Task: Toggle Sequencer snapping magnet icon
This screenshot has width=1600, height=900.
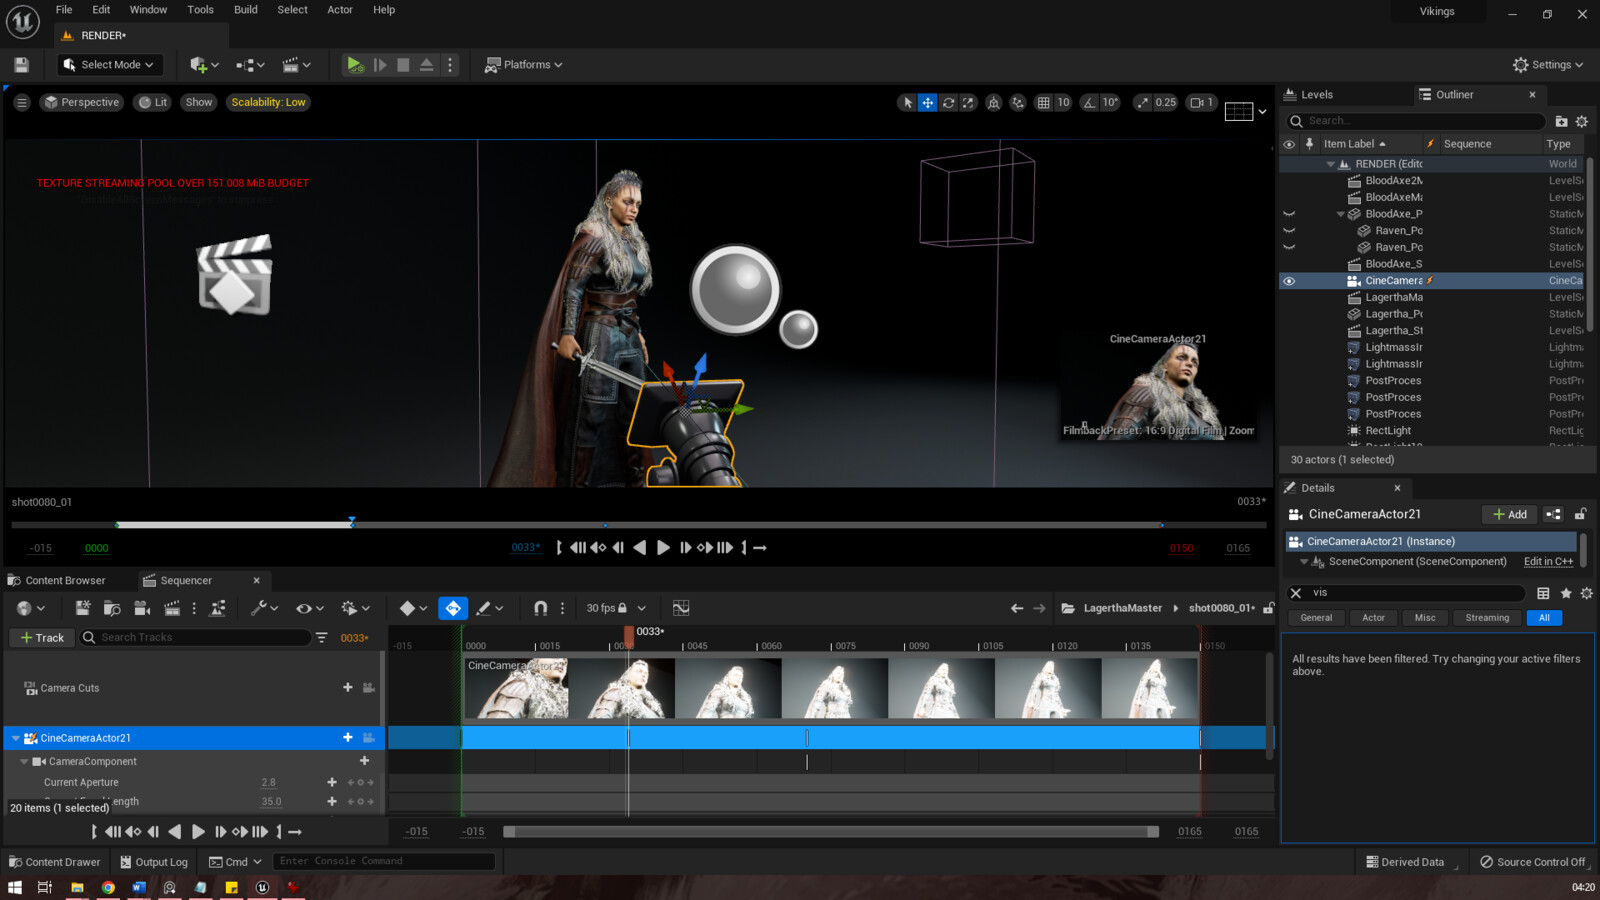Action: click(540, 608)
